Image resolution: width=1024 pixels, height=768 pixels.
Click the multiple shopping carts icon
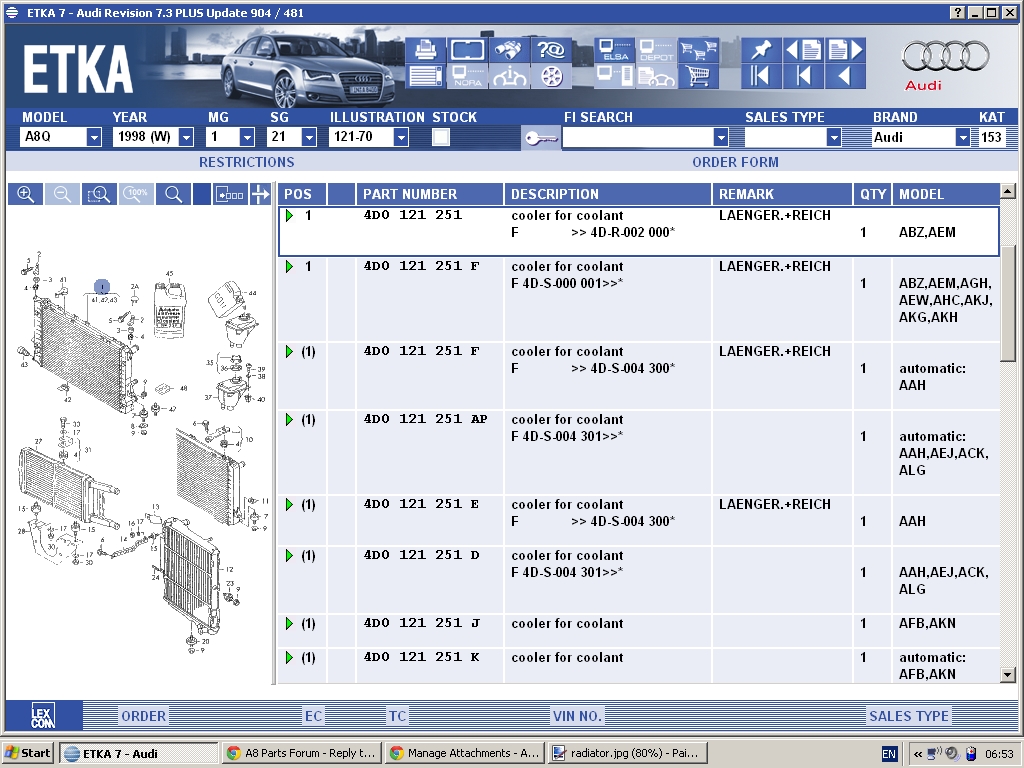pyautogui.click(x=698, y=50)
